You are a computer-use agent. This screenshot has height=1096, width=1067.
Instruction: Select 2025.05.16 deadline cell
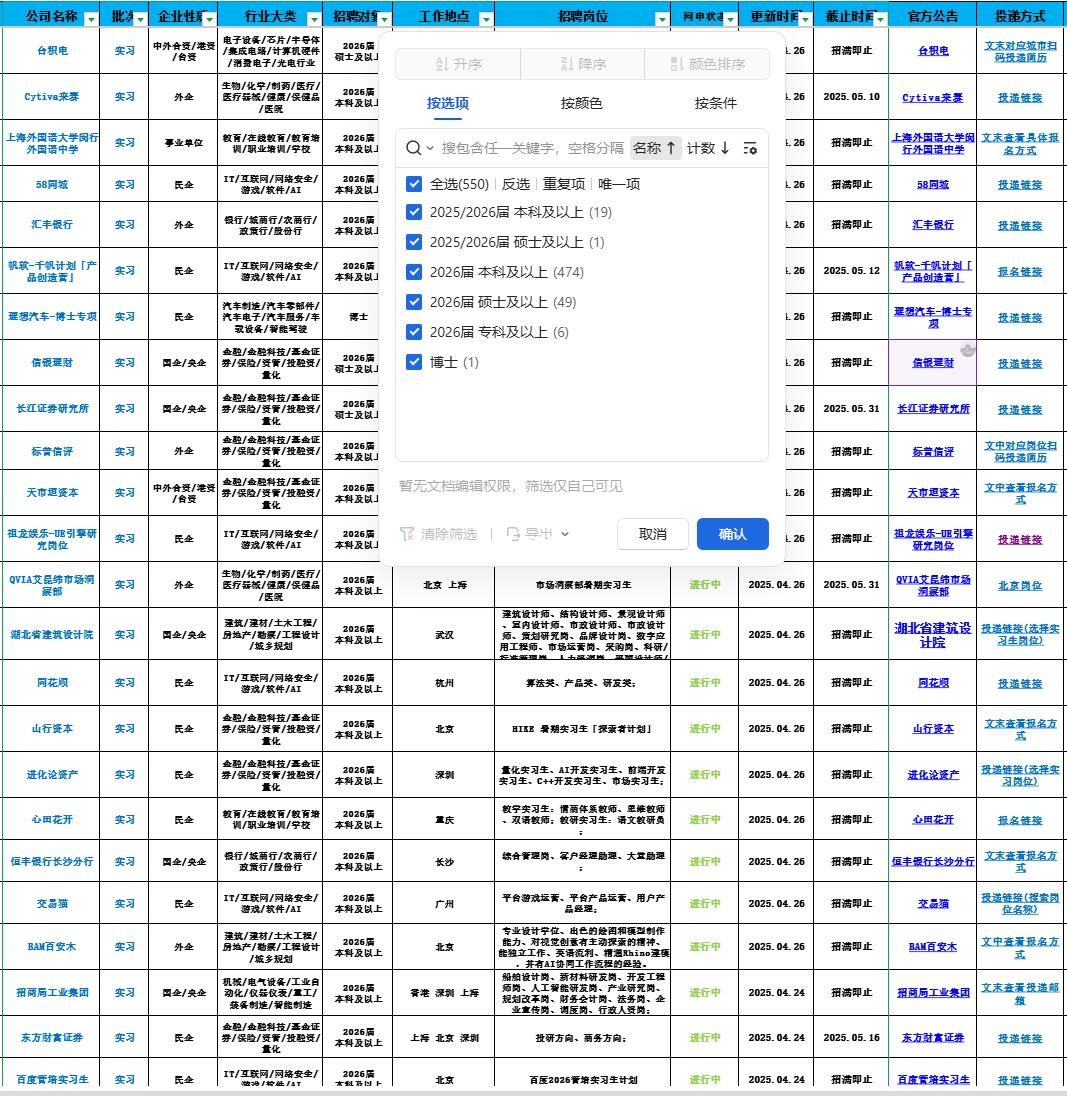[851, 1038]
